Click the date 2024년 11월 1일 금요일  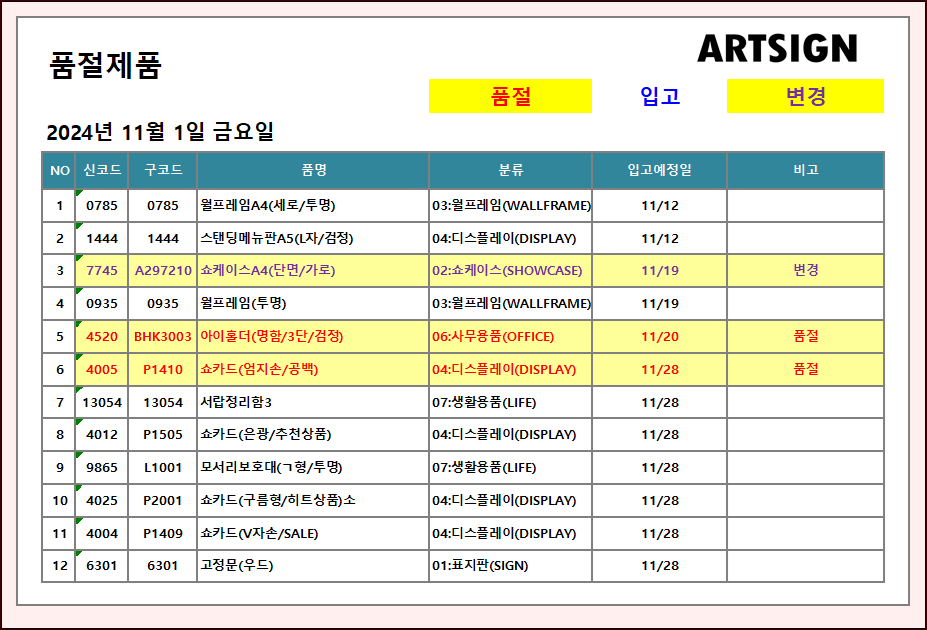pyautogui.click(x=160, y=132)
